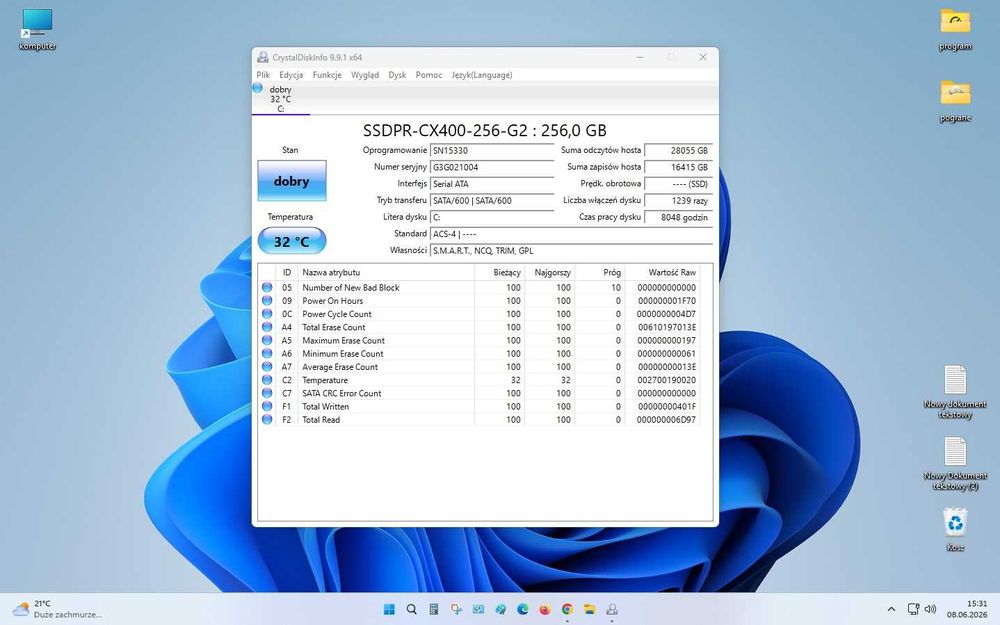Click status icon for Temperature attribute row

(x=267, y=380)
